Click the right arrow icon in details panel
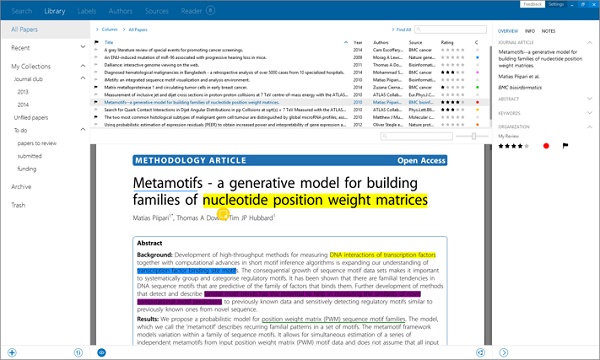Image resolution: width=600 pixels, height=360 pixels. click(504, 352)
